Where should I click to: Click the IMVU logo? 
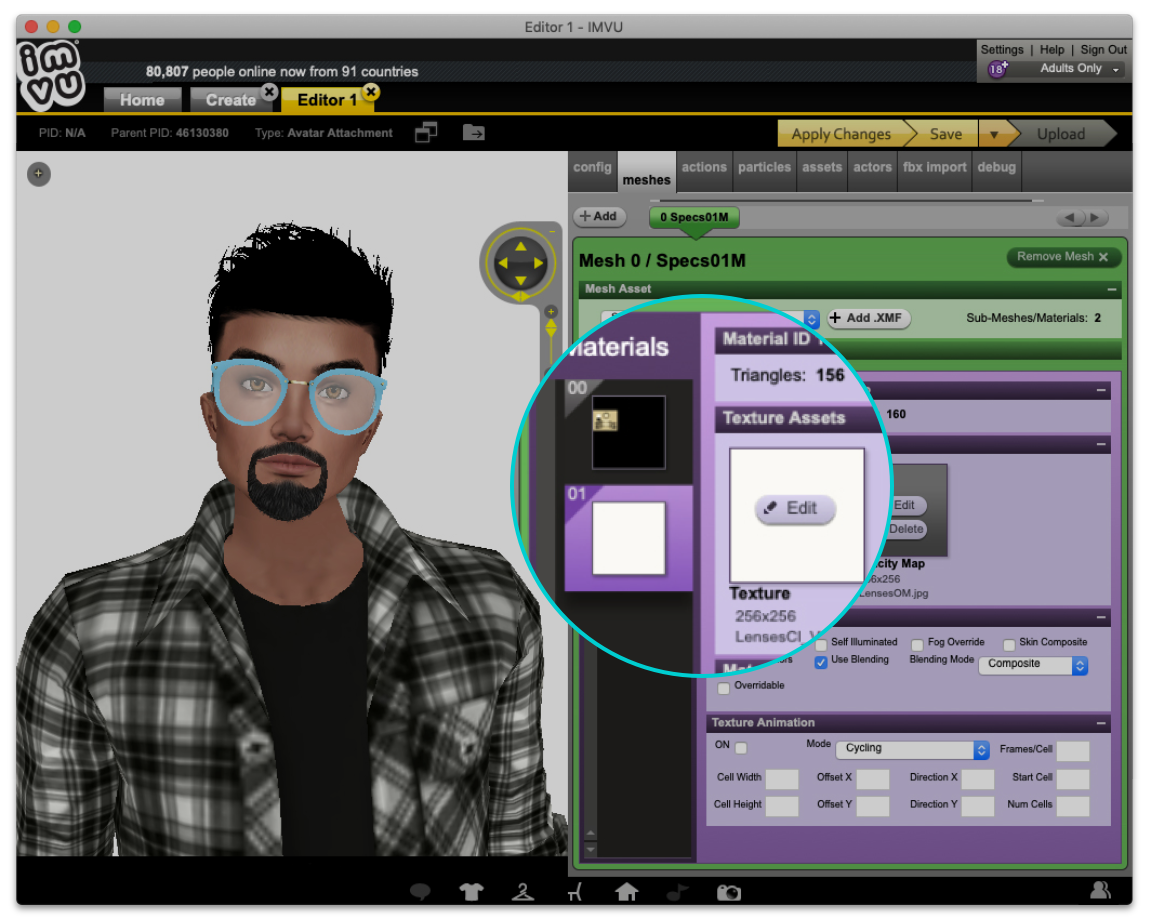[51, 74]
